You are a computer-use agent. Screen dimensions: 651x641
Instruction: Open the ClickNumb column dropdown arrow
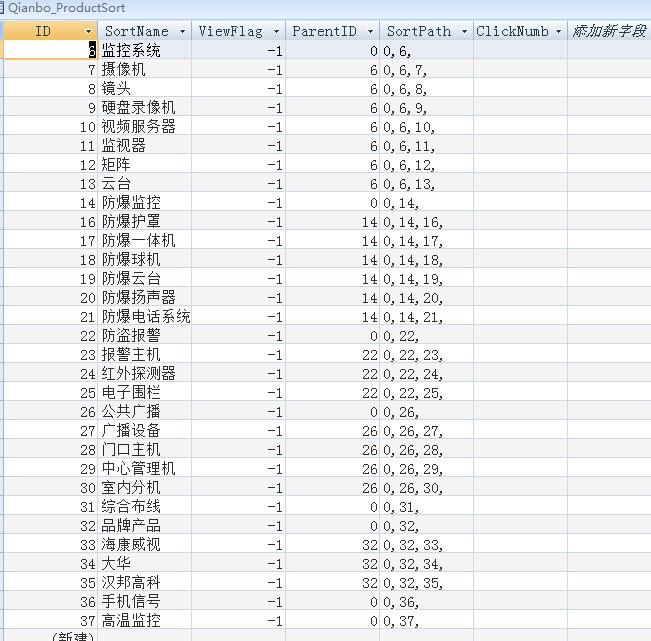pos(558,32)
